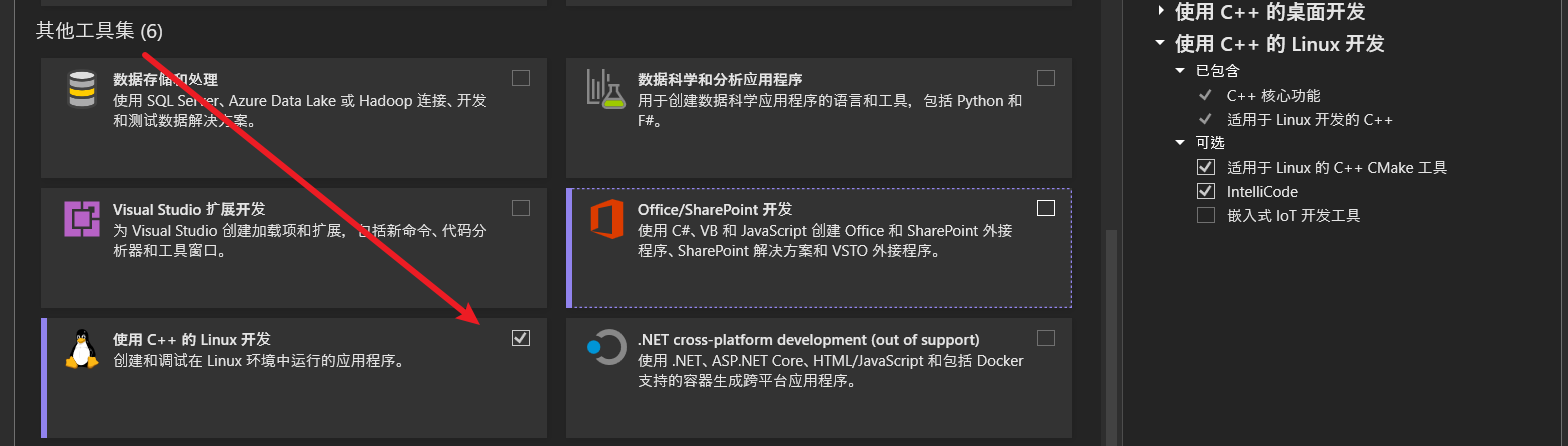Select the 数据存储和处理 workload title

(165, 79)
